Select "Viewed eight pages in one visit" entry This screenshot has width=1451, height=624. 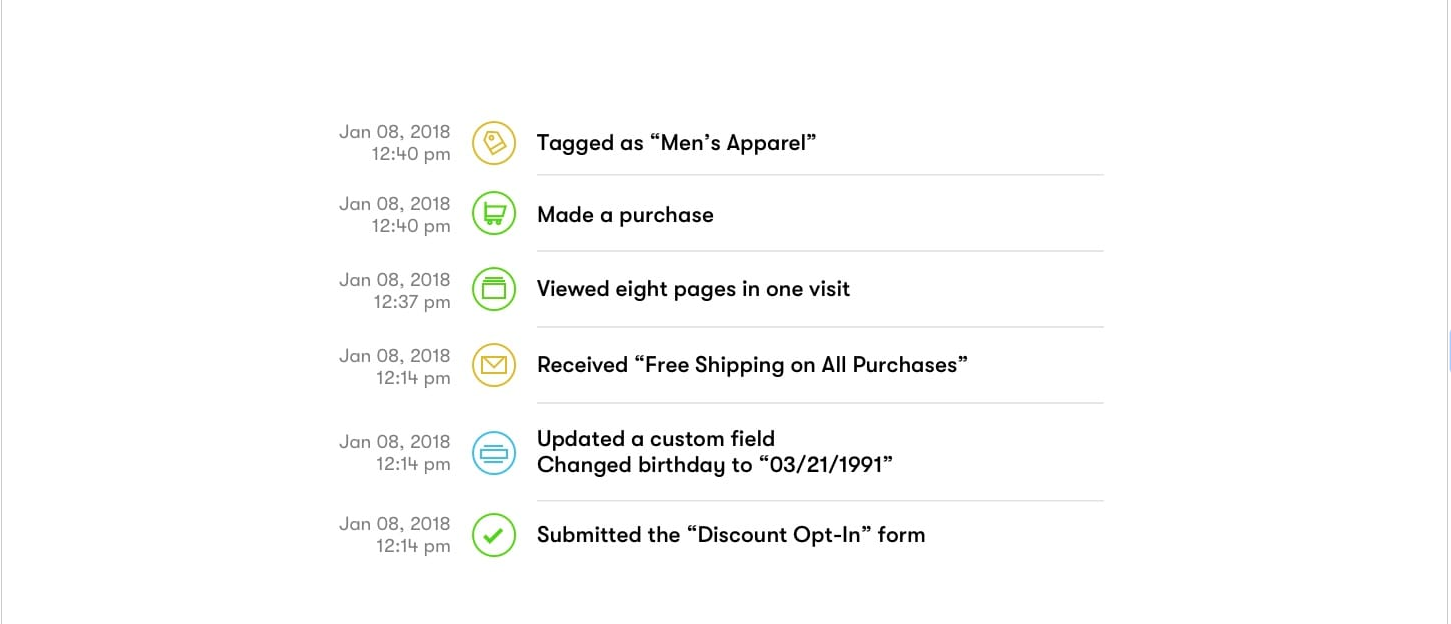[x=693, y=289]
